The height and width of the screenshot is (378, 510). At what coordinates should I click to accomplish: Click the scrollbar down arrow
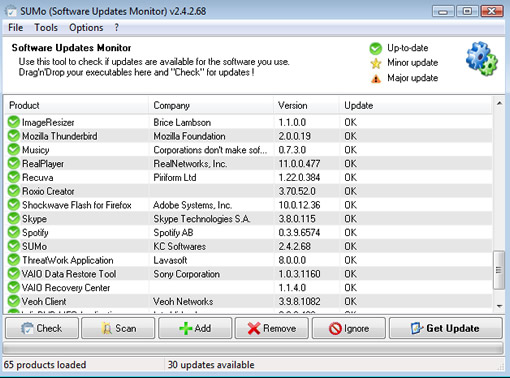499,306
